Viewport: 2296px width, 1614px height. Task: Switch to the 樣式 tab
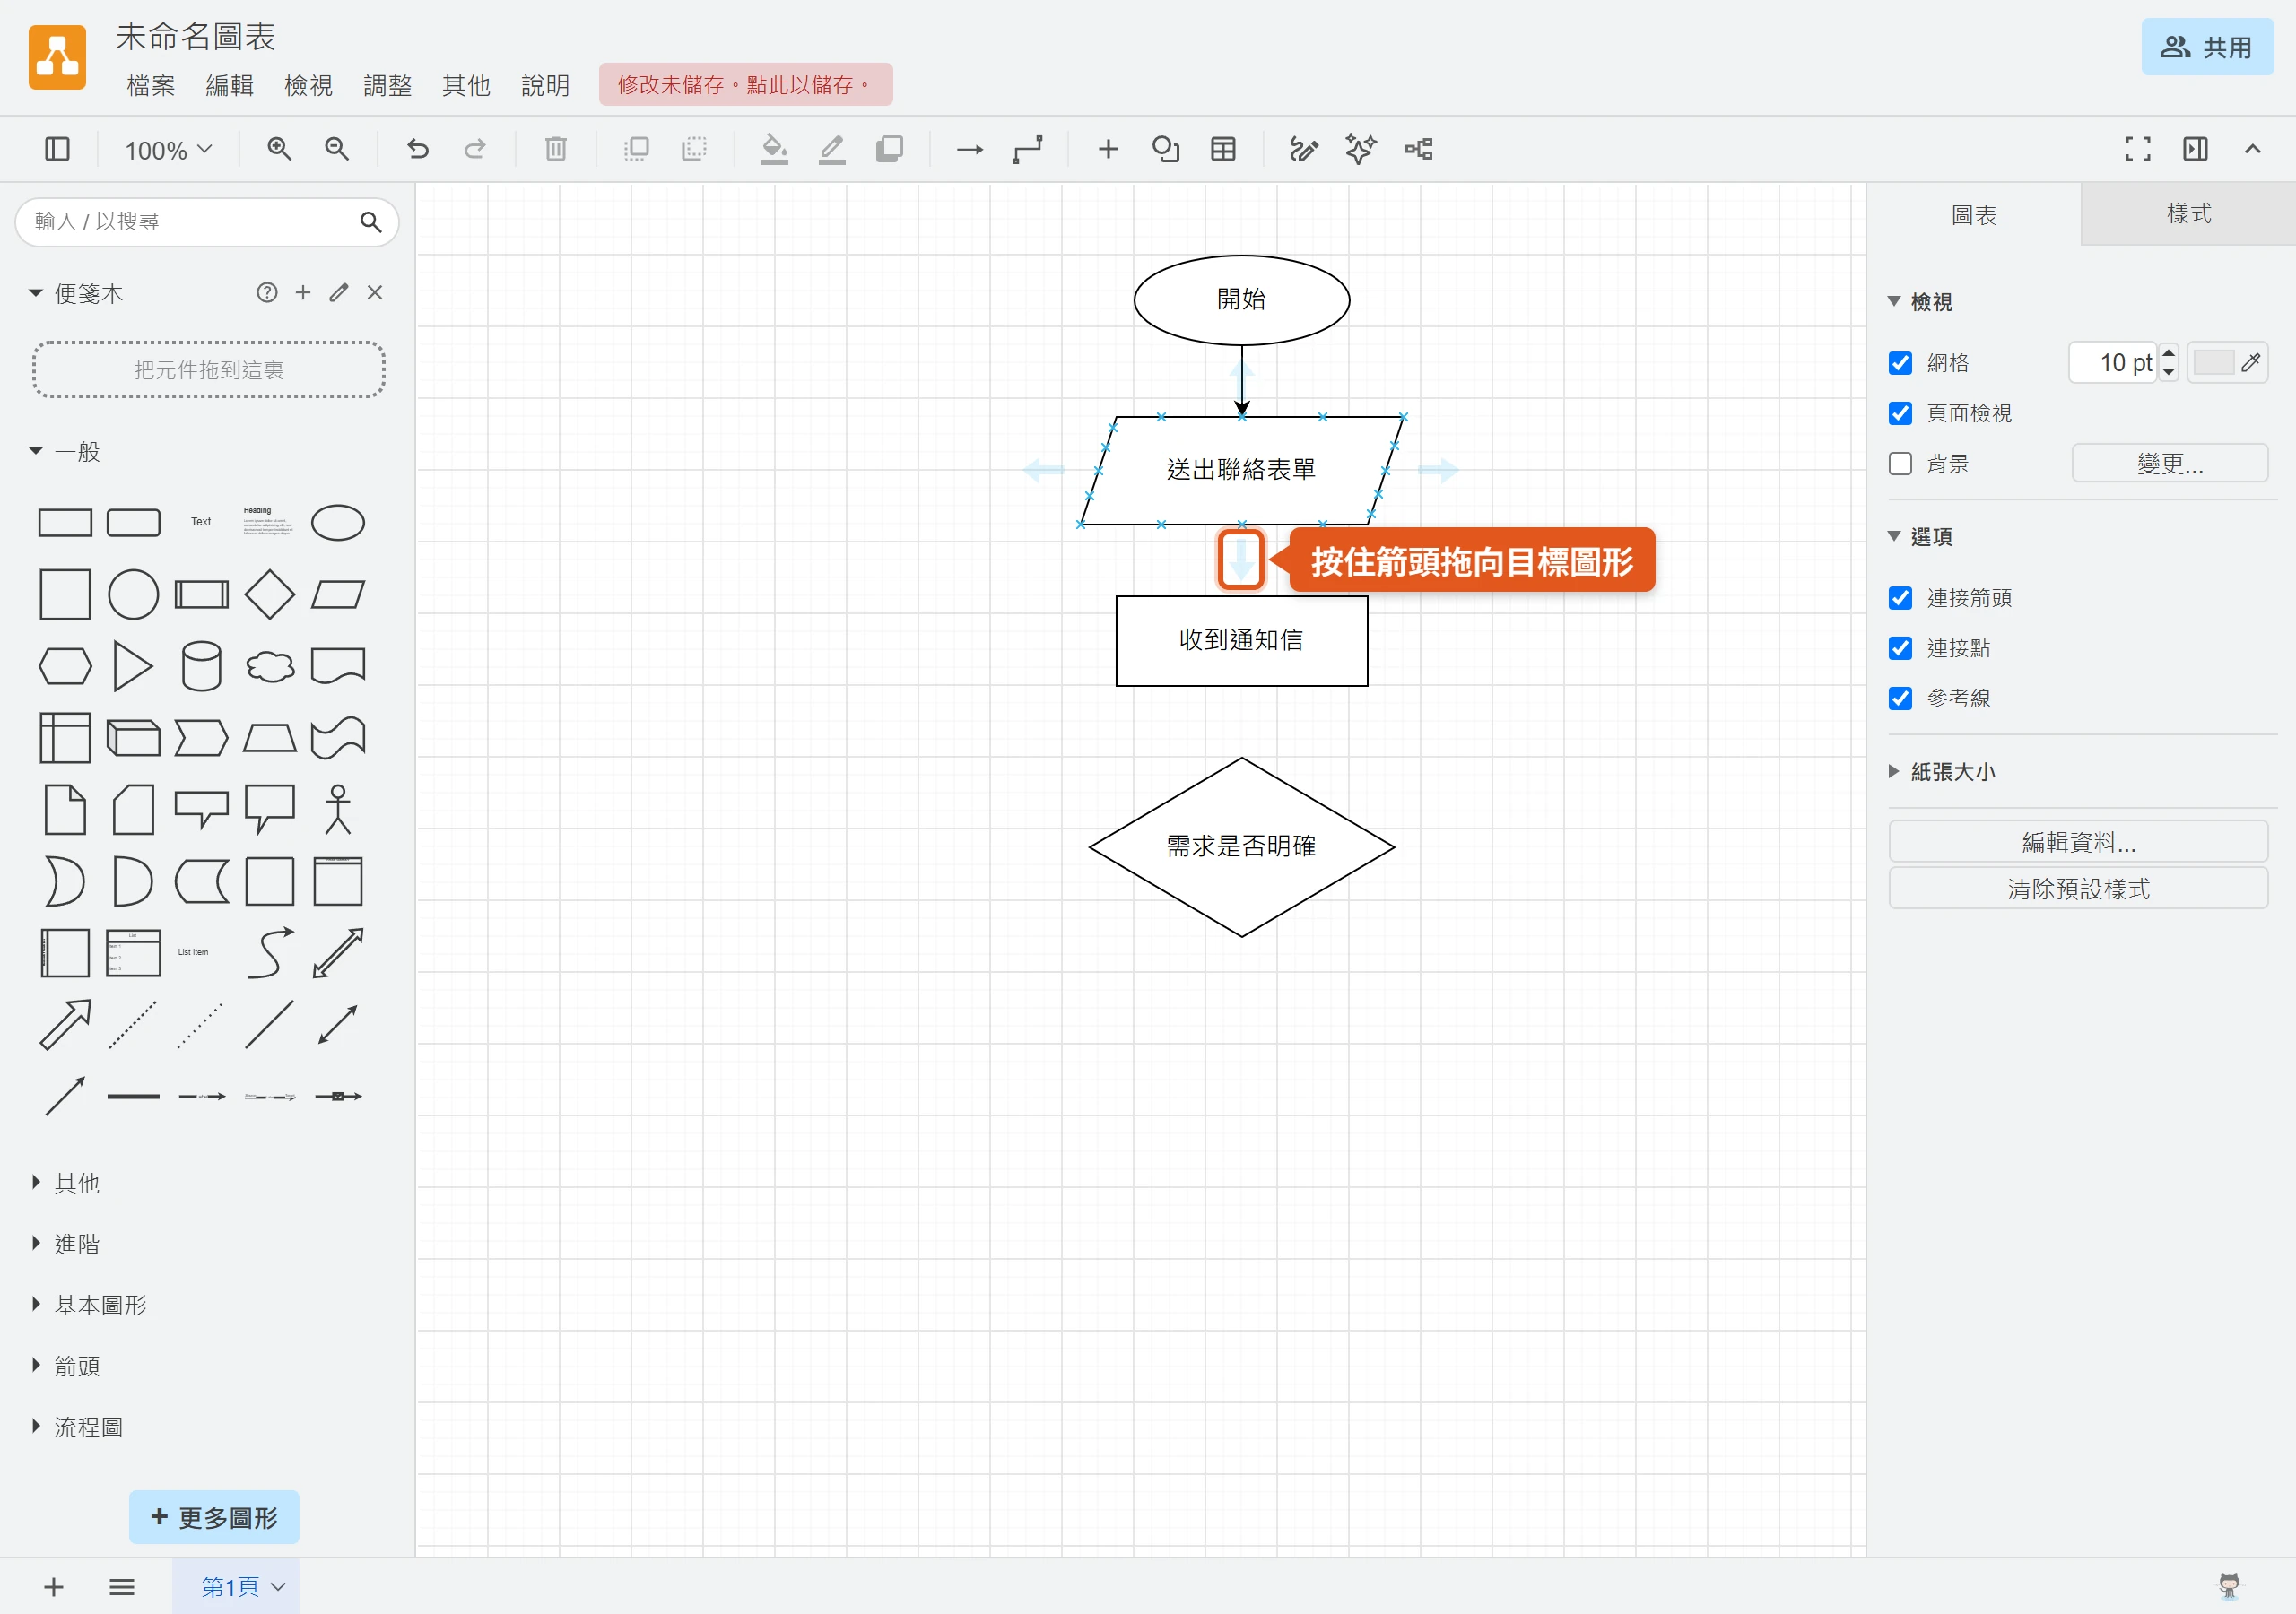pos(2188,214)
